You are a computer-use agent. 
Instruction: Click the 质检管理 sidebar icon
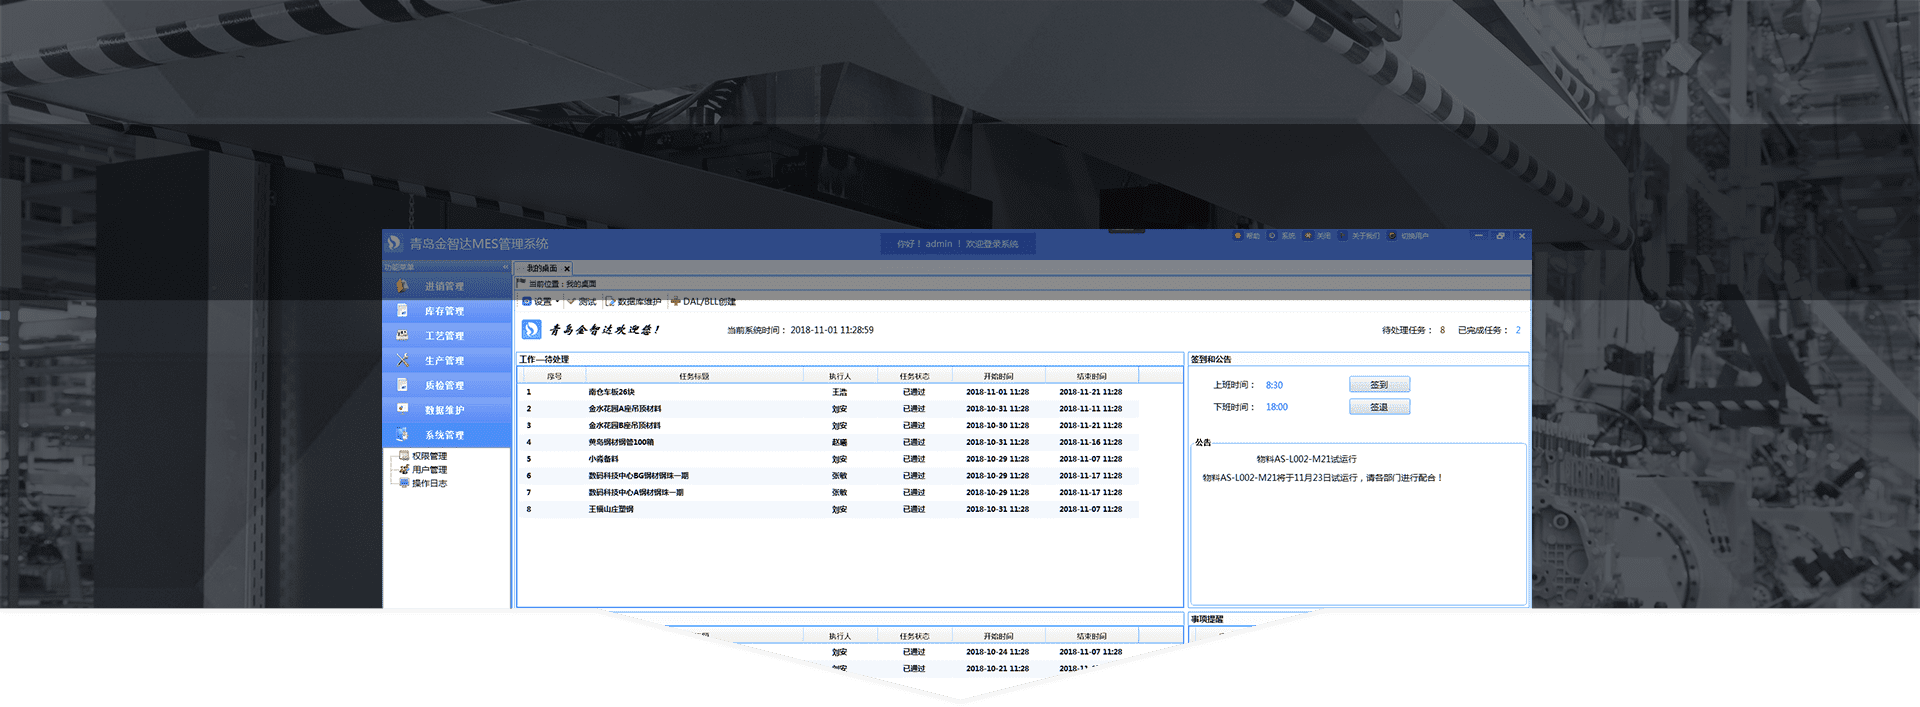point(402,385)
